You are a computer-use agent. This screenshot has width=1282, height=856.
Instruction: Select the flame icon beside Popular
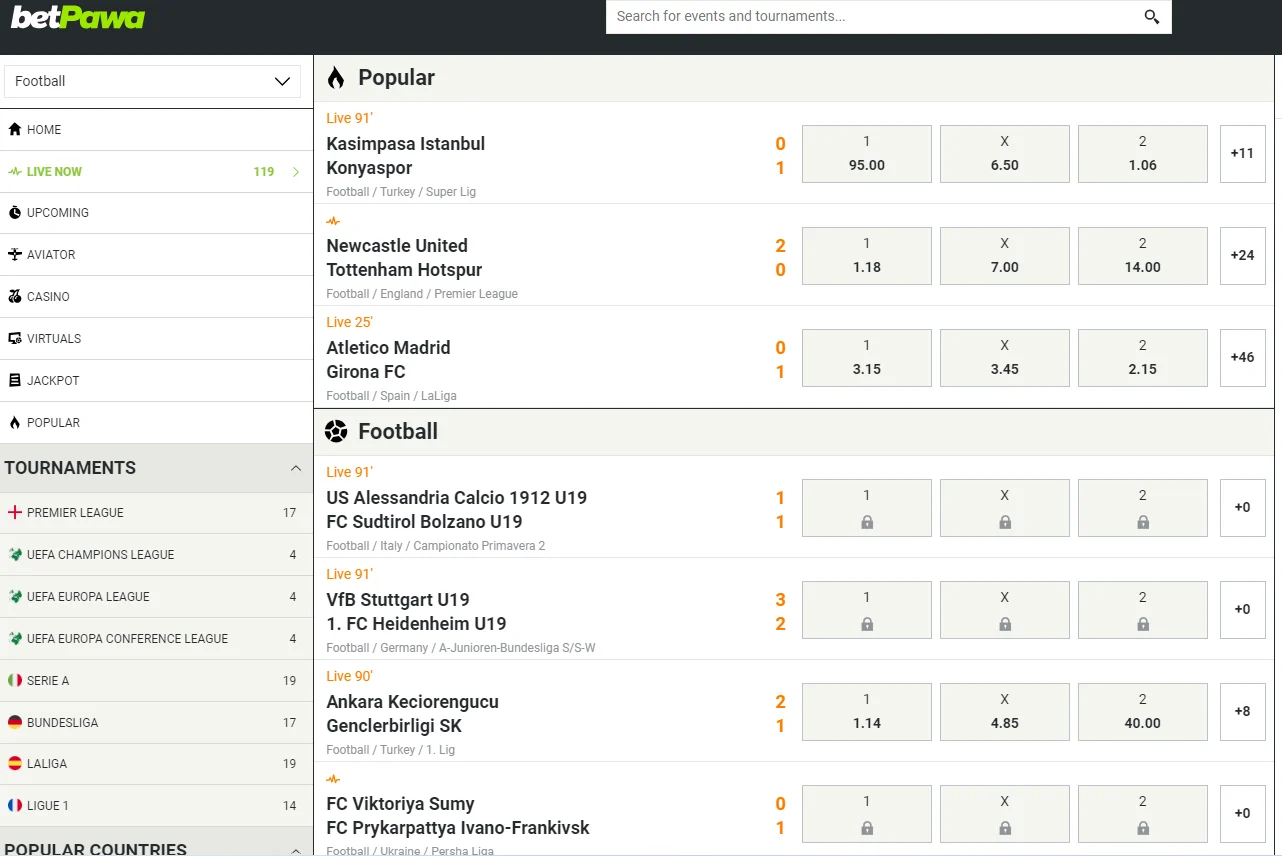click(x=335, y=77)
